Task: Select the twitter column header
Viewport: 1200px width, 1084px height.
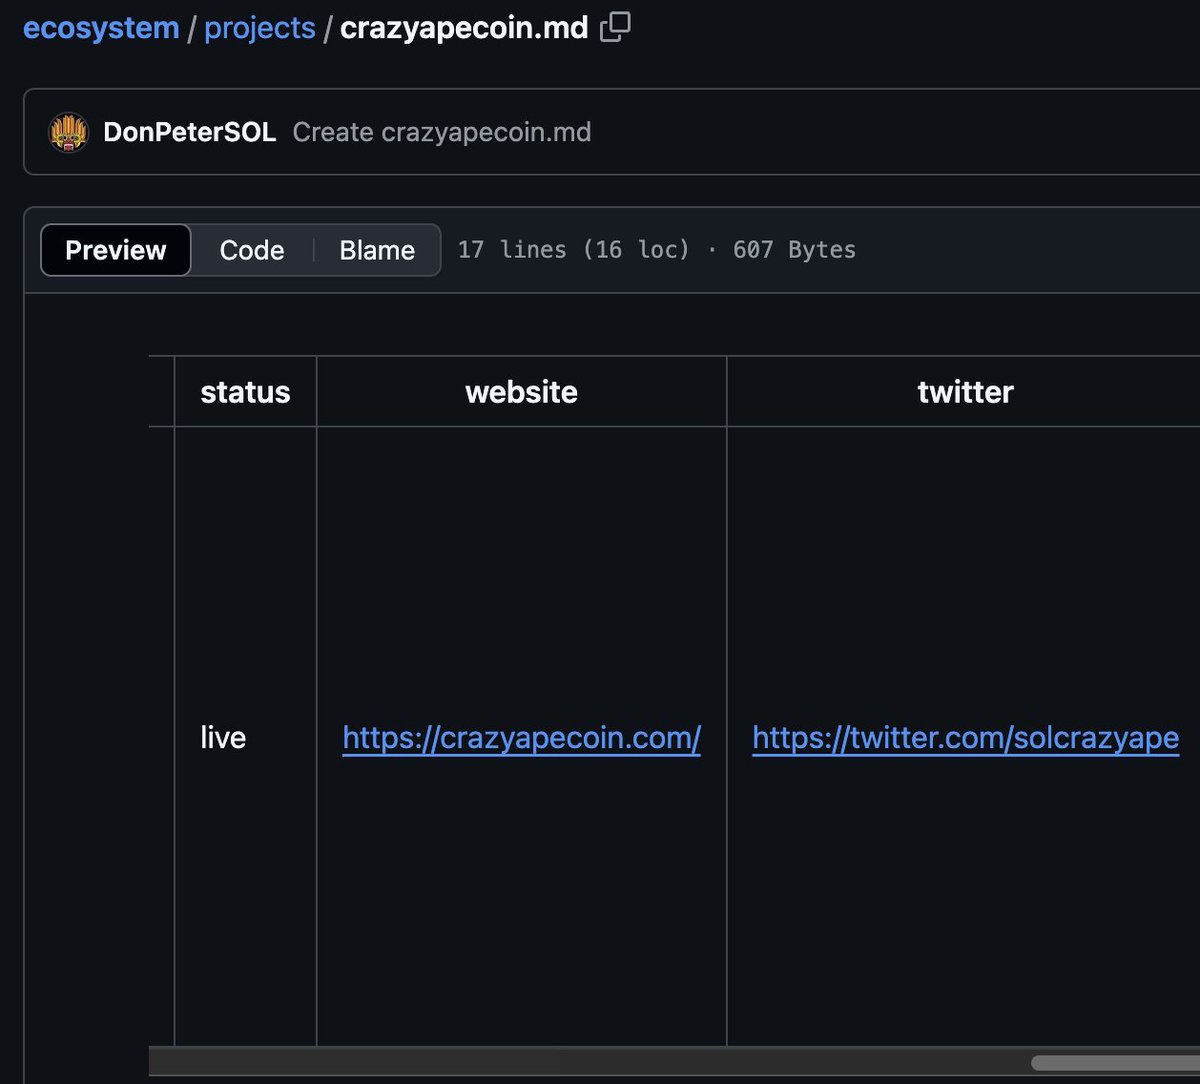Action: [x=965, y=392]
